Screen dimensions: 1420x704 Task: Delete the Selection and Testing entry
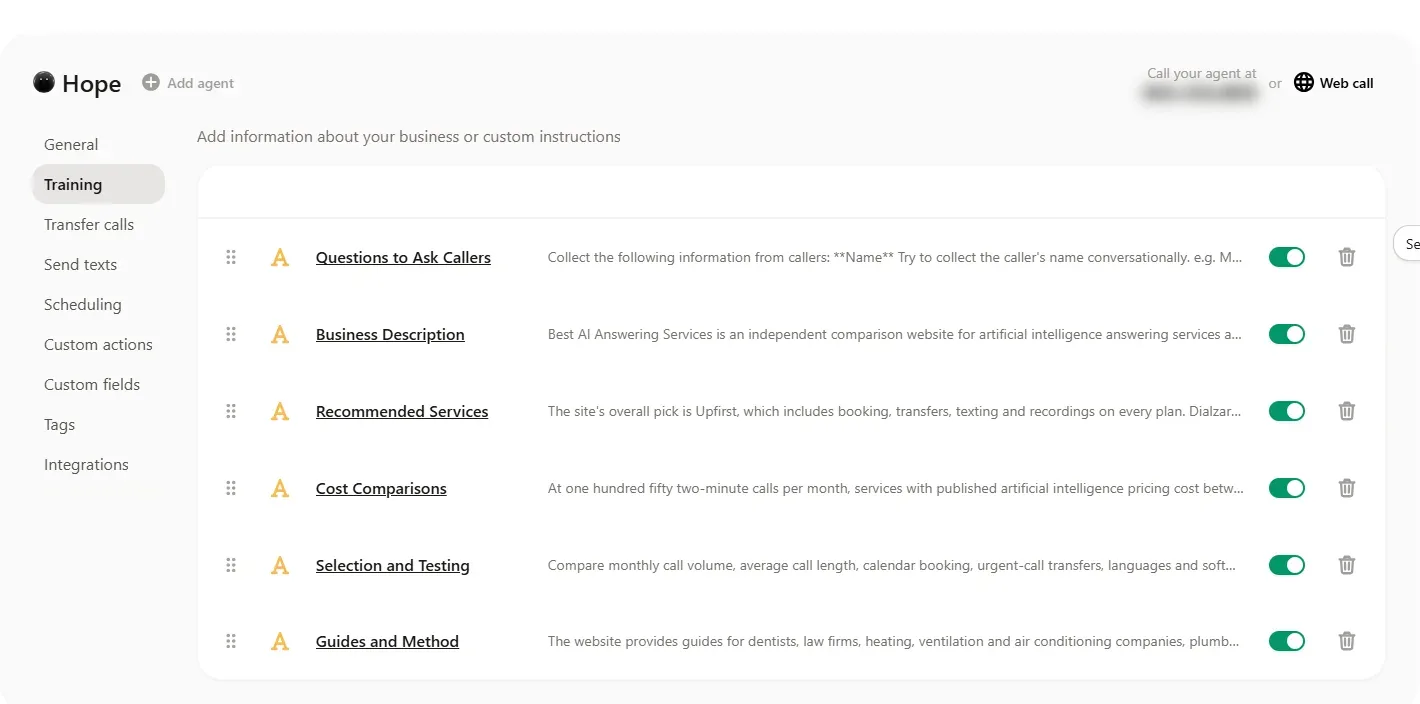pyautogui.click(x=1347, y=565)
